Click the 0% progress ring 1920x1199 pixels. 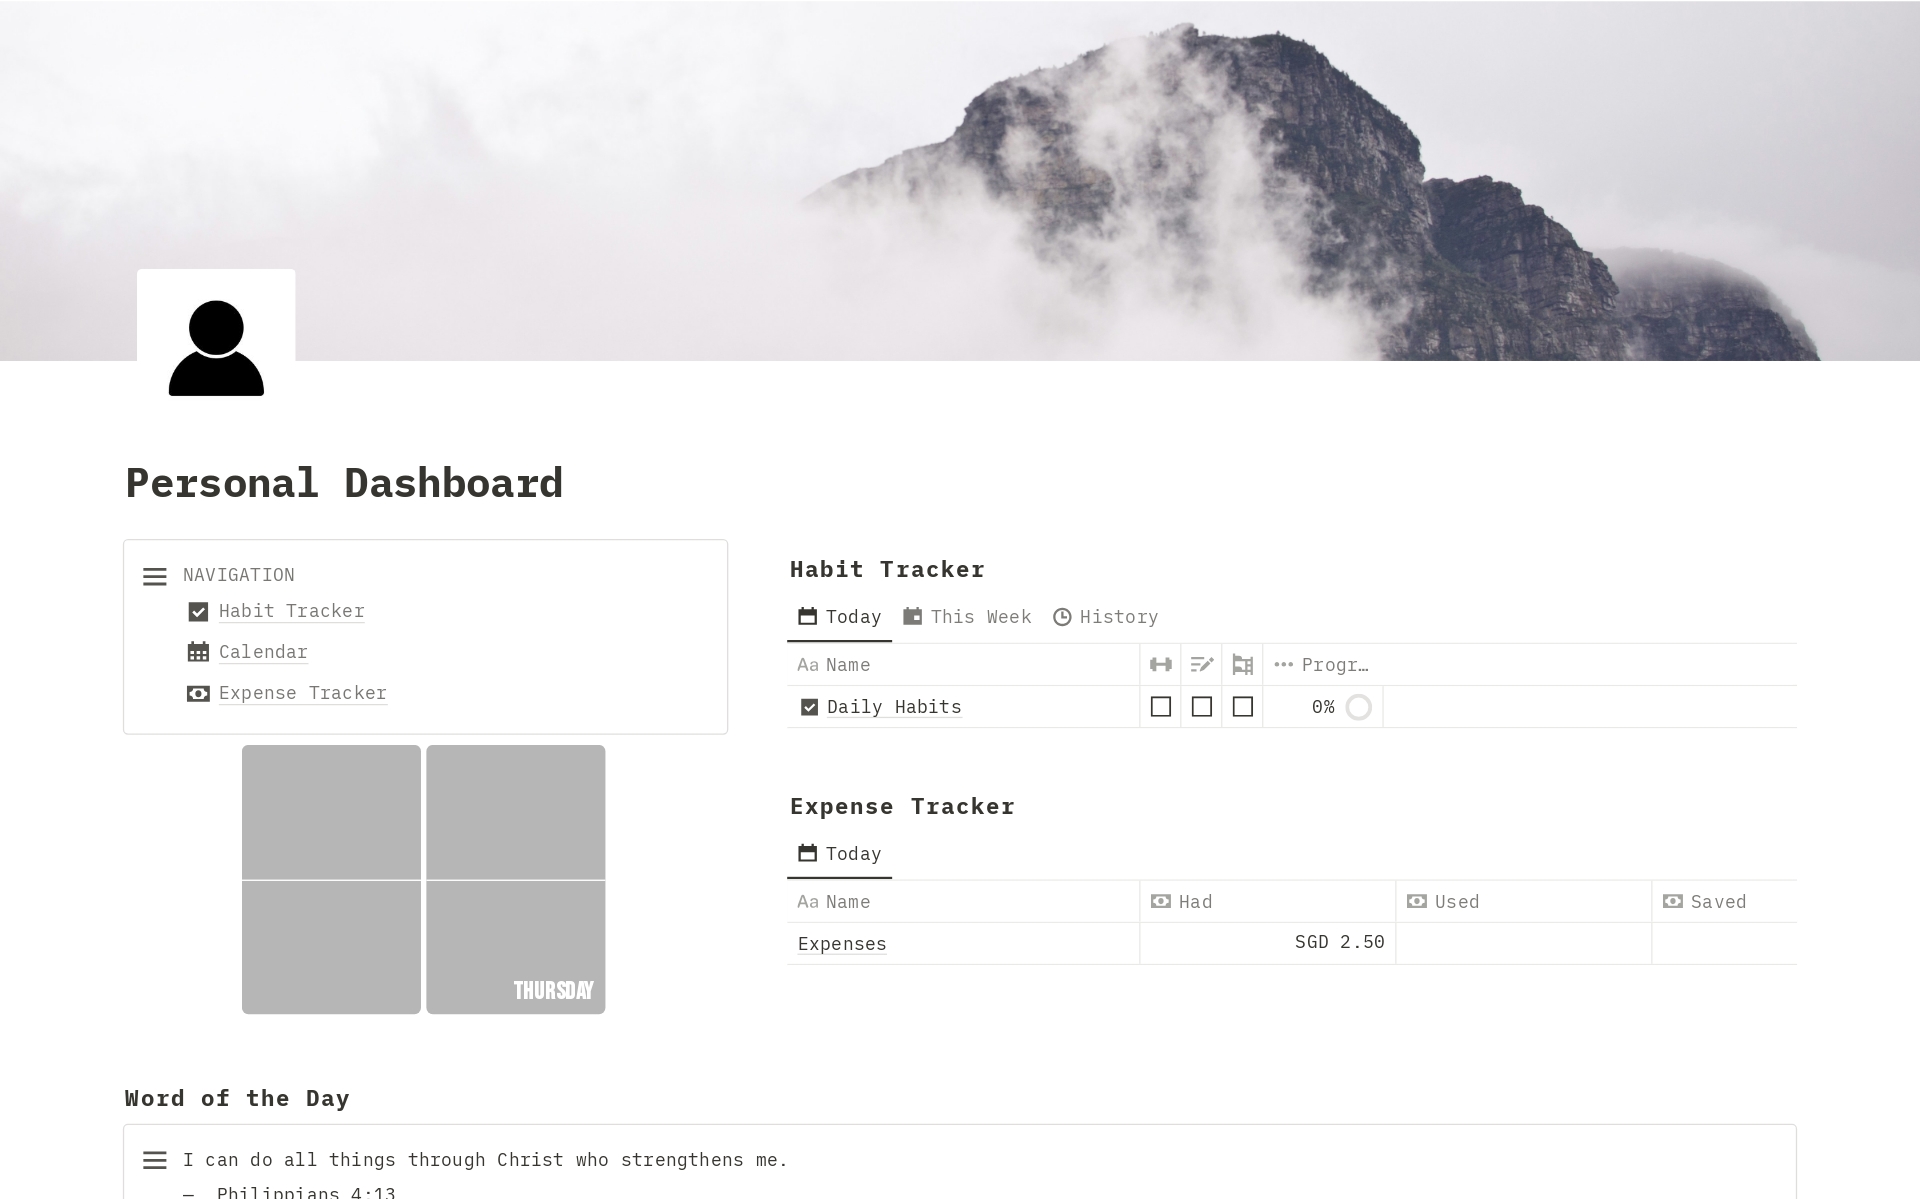[x=1358, y=707]
